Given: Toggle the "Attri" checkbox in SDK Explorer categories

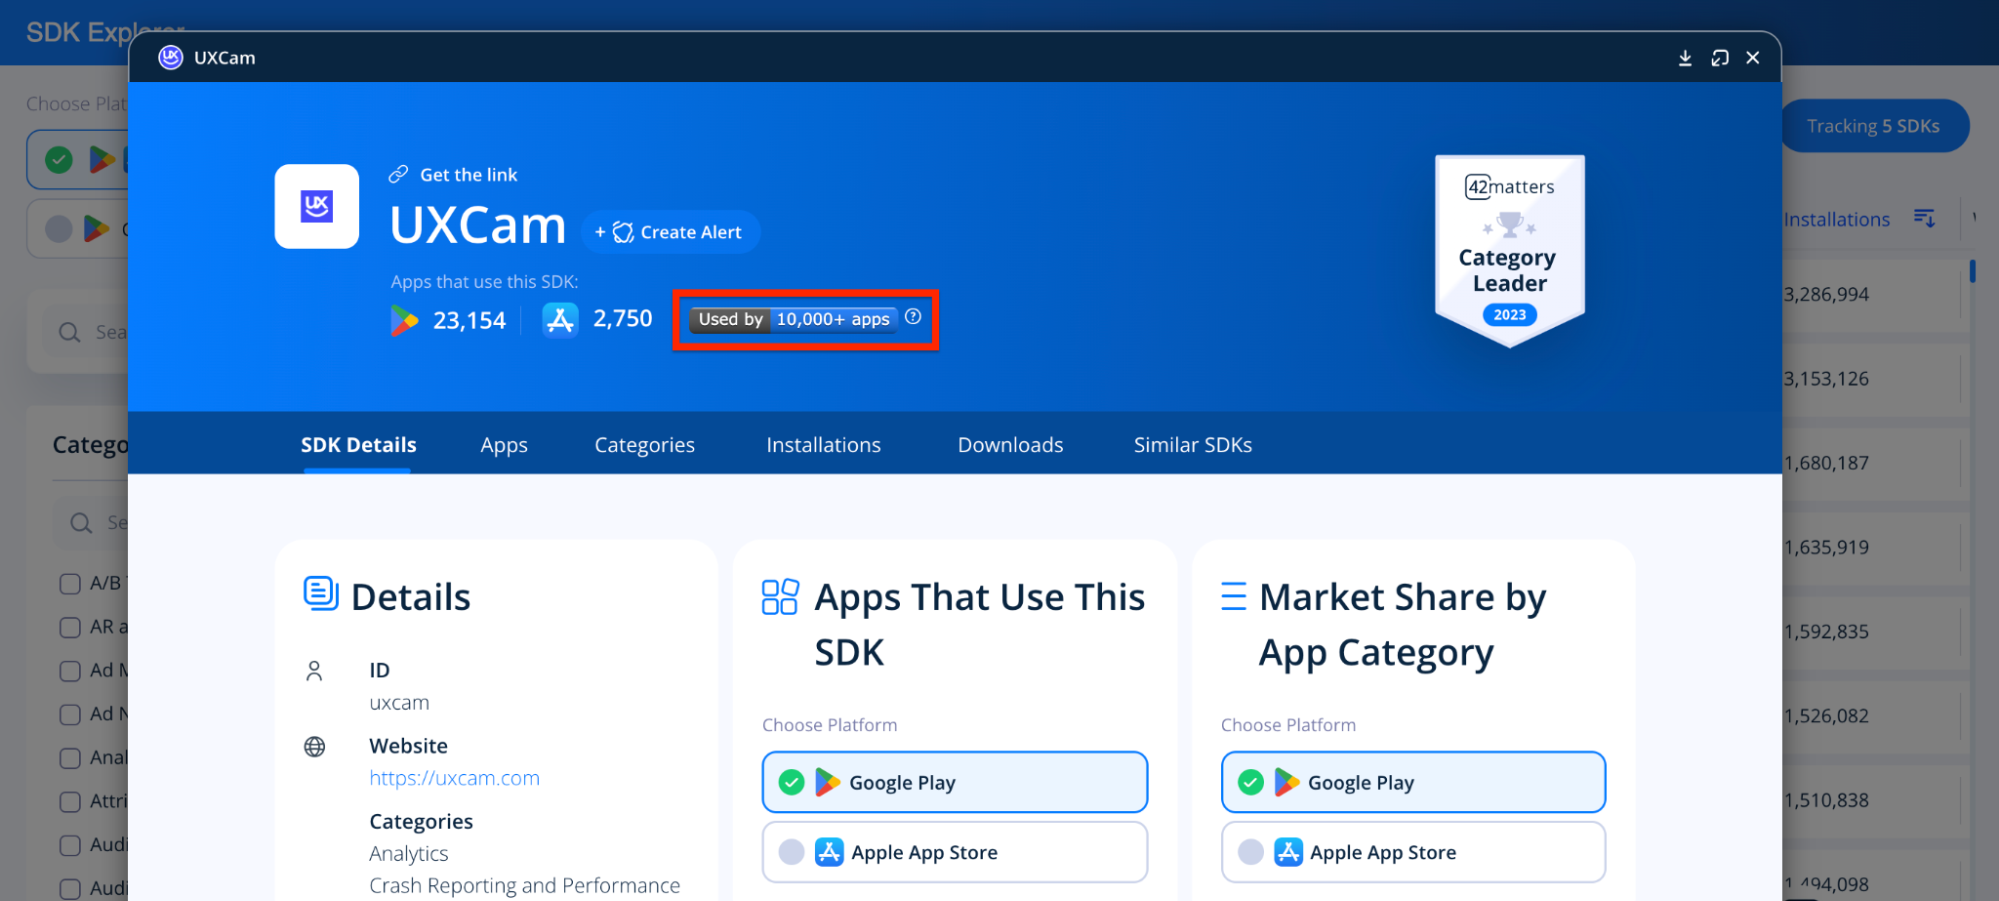Looking at the screenshot, I should [x=70, y=802].
